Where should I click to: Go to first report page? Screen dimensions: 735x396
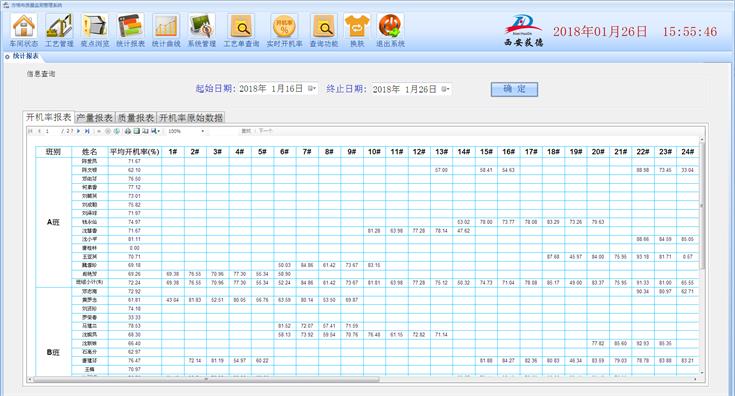point(30,131)
